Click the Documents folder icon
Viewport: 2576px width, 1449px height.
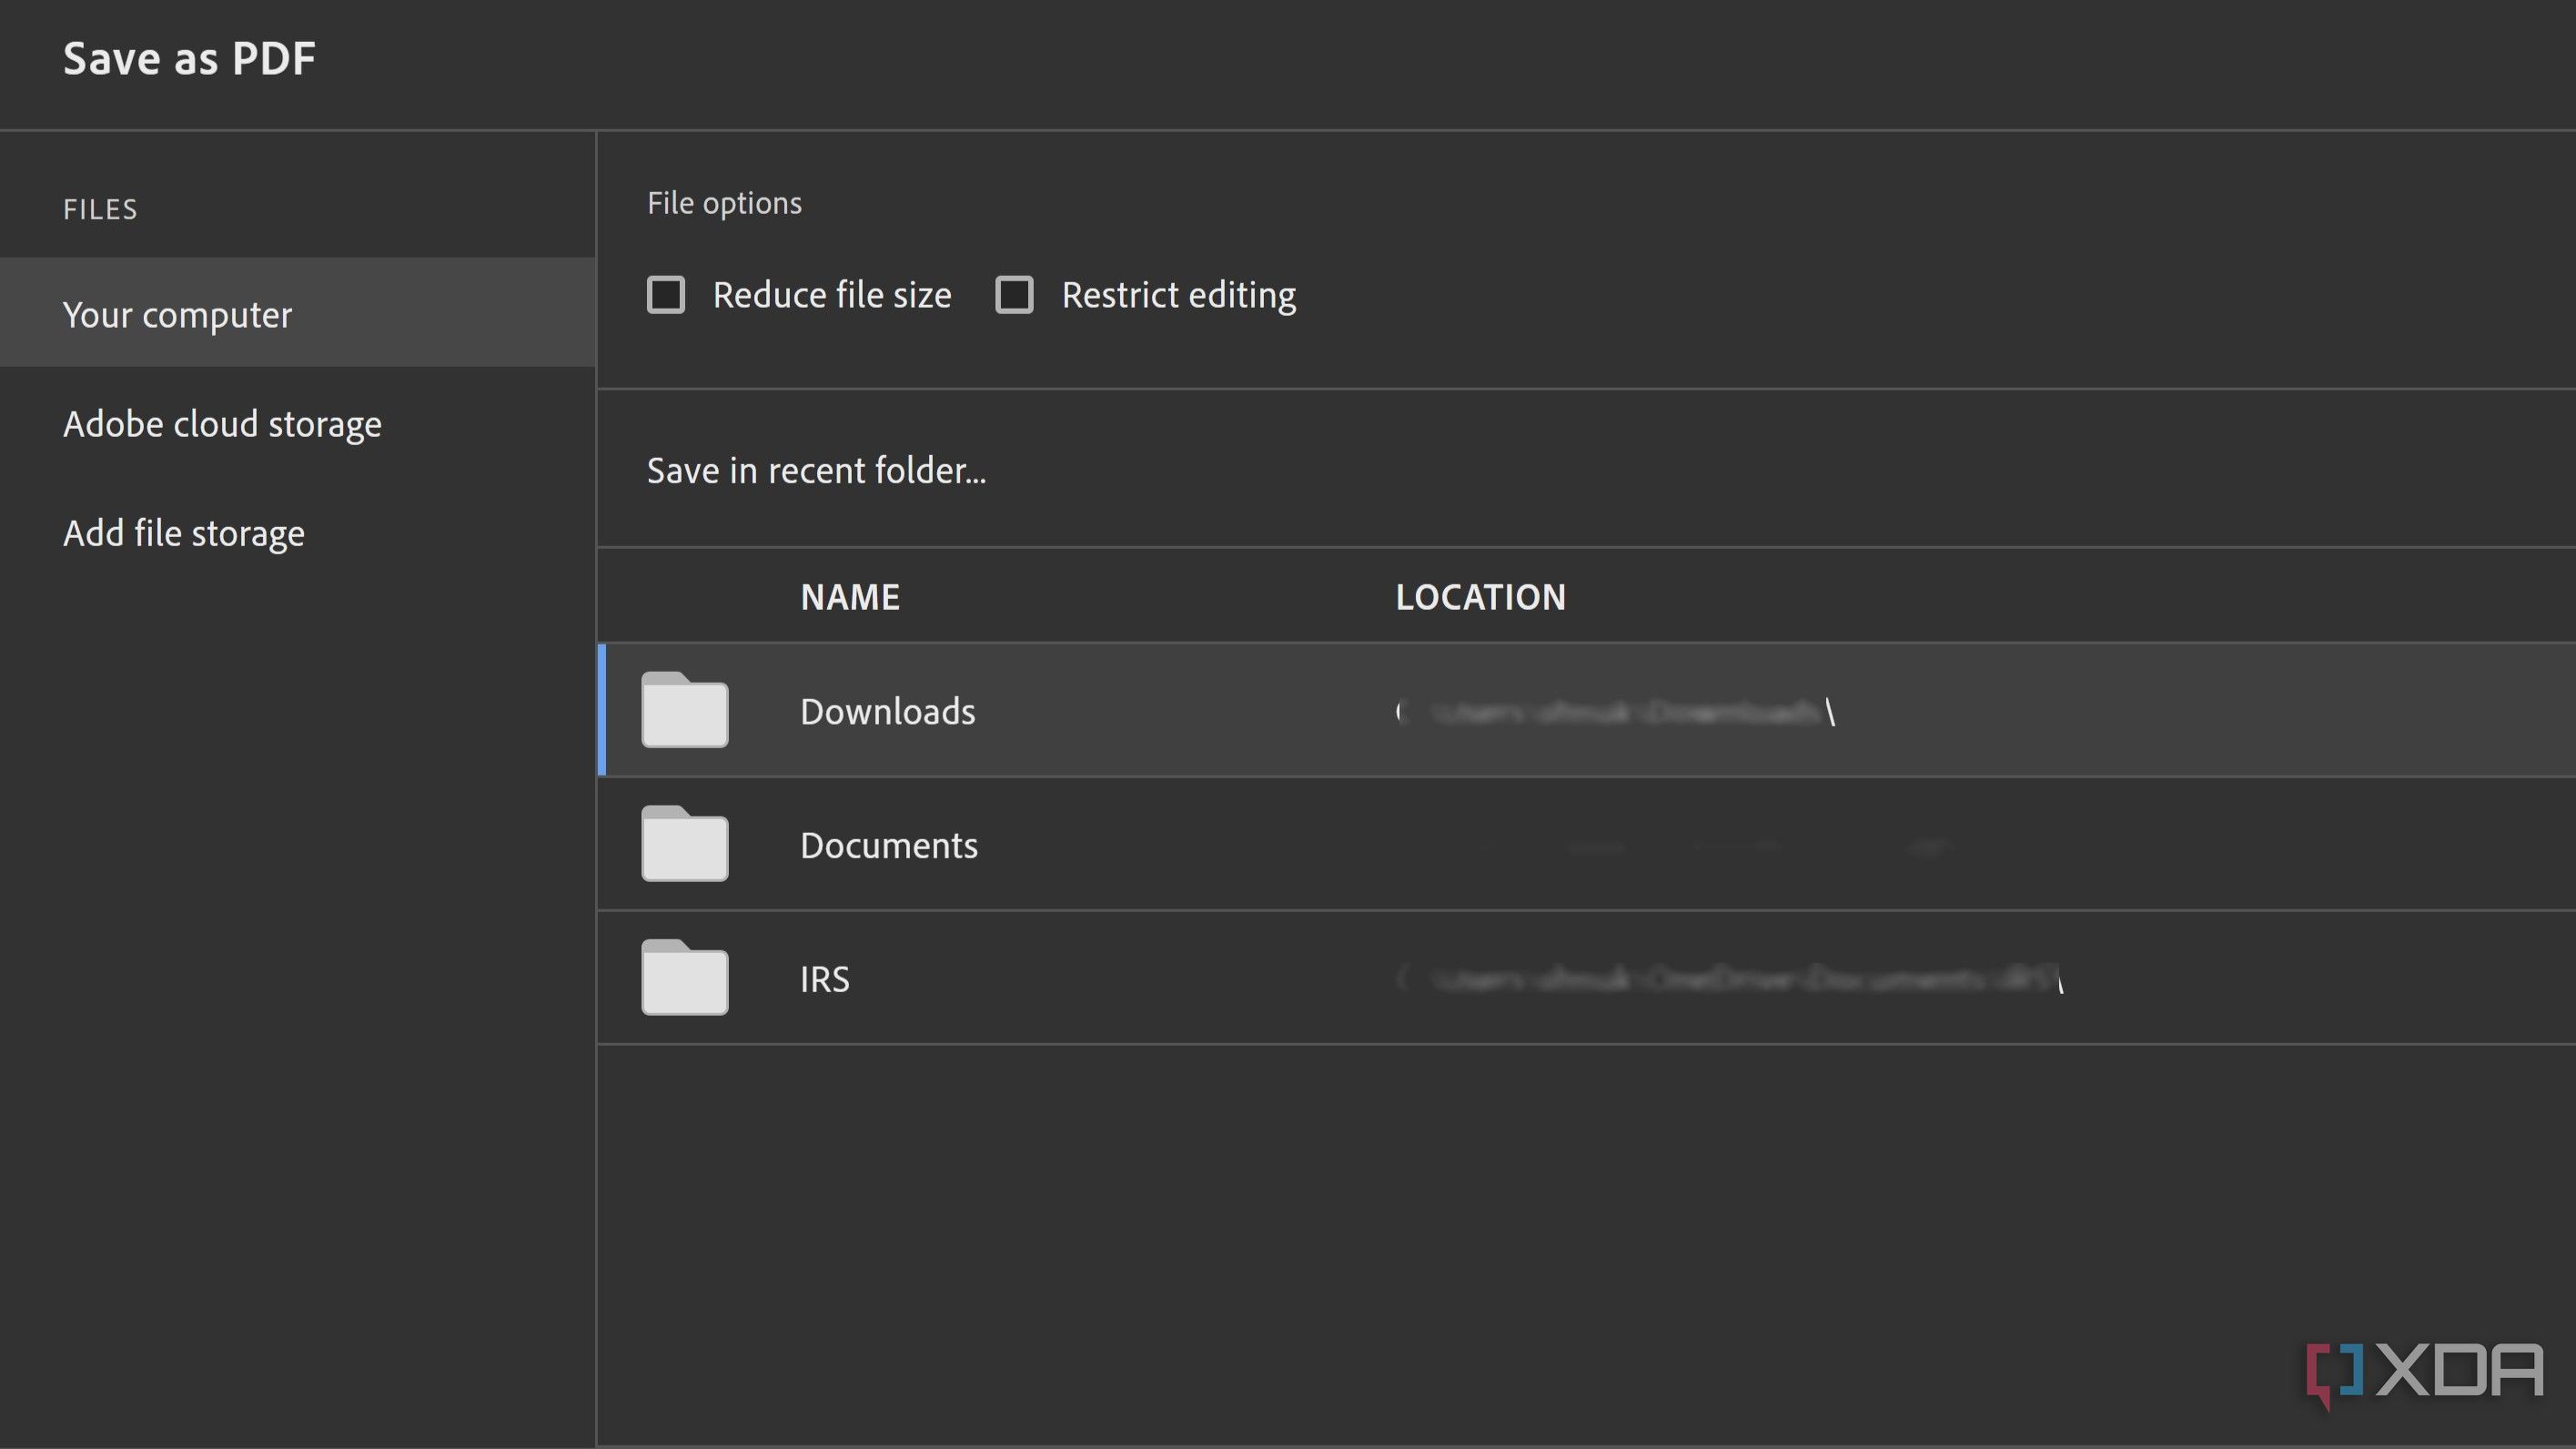pyautogui.click(x=685, y=844)
